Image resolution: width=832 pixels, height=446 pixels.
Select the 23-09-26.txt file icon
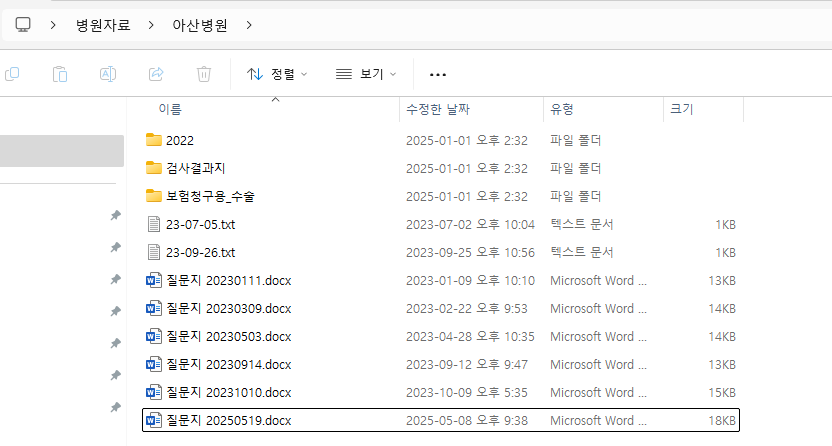pos(154,252)
